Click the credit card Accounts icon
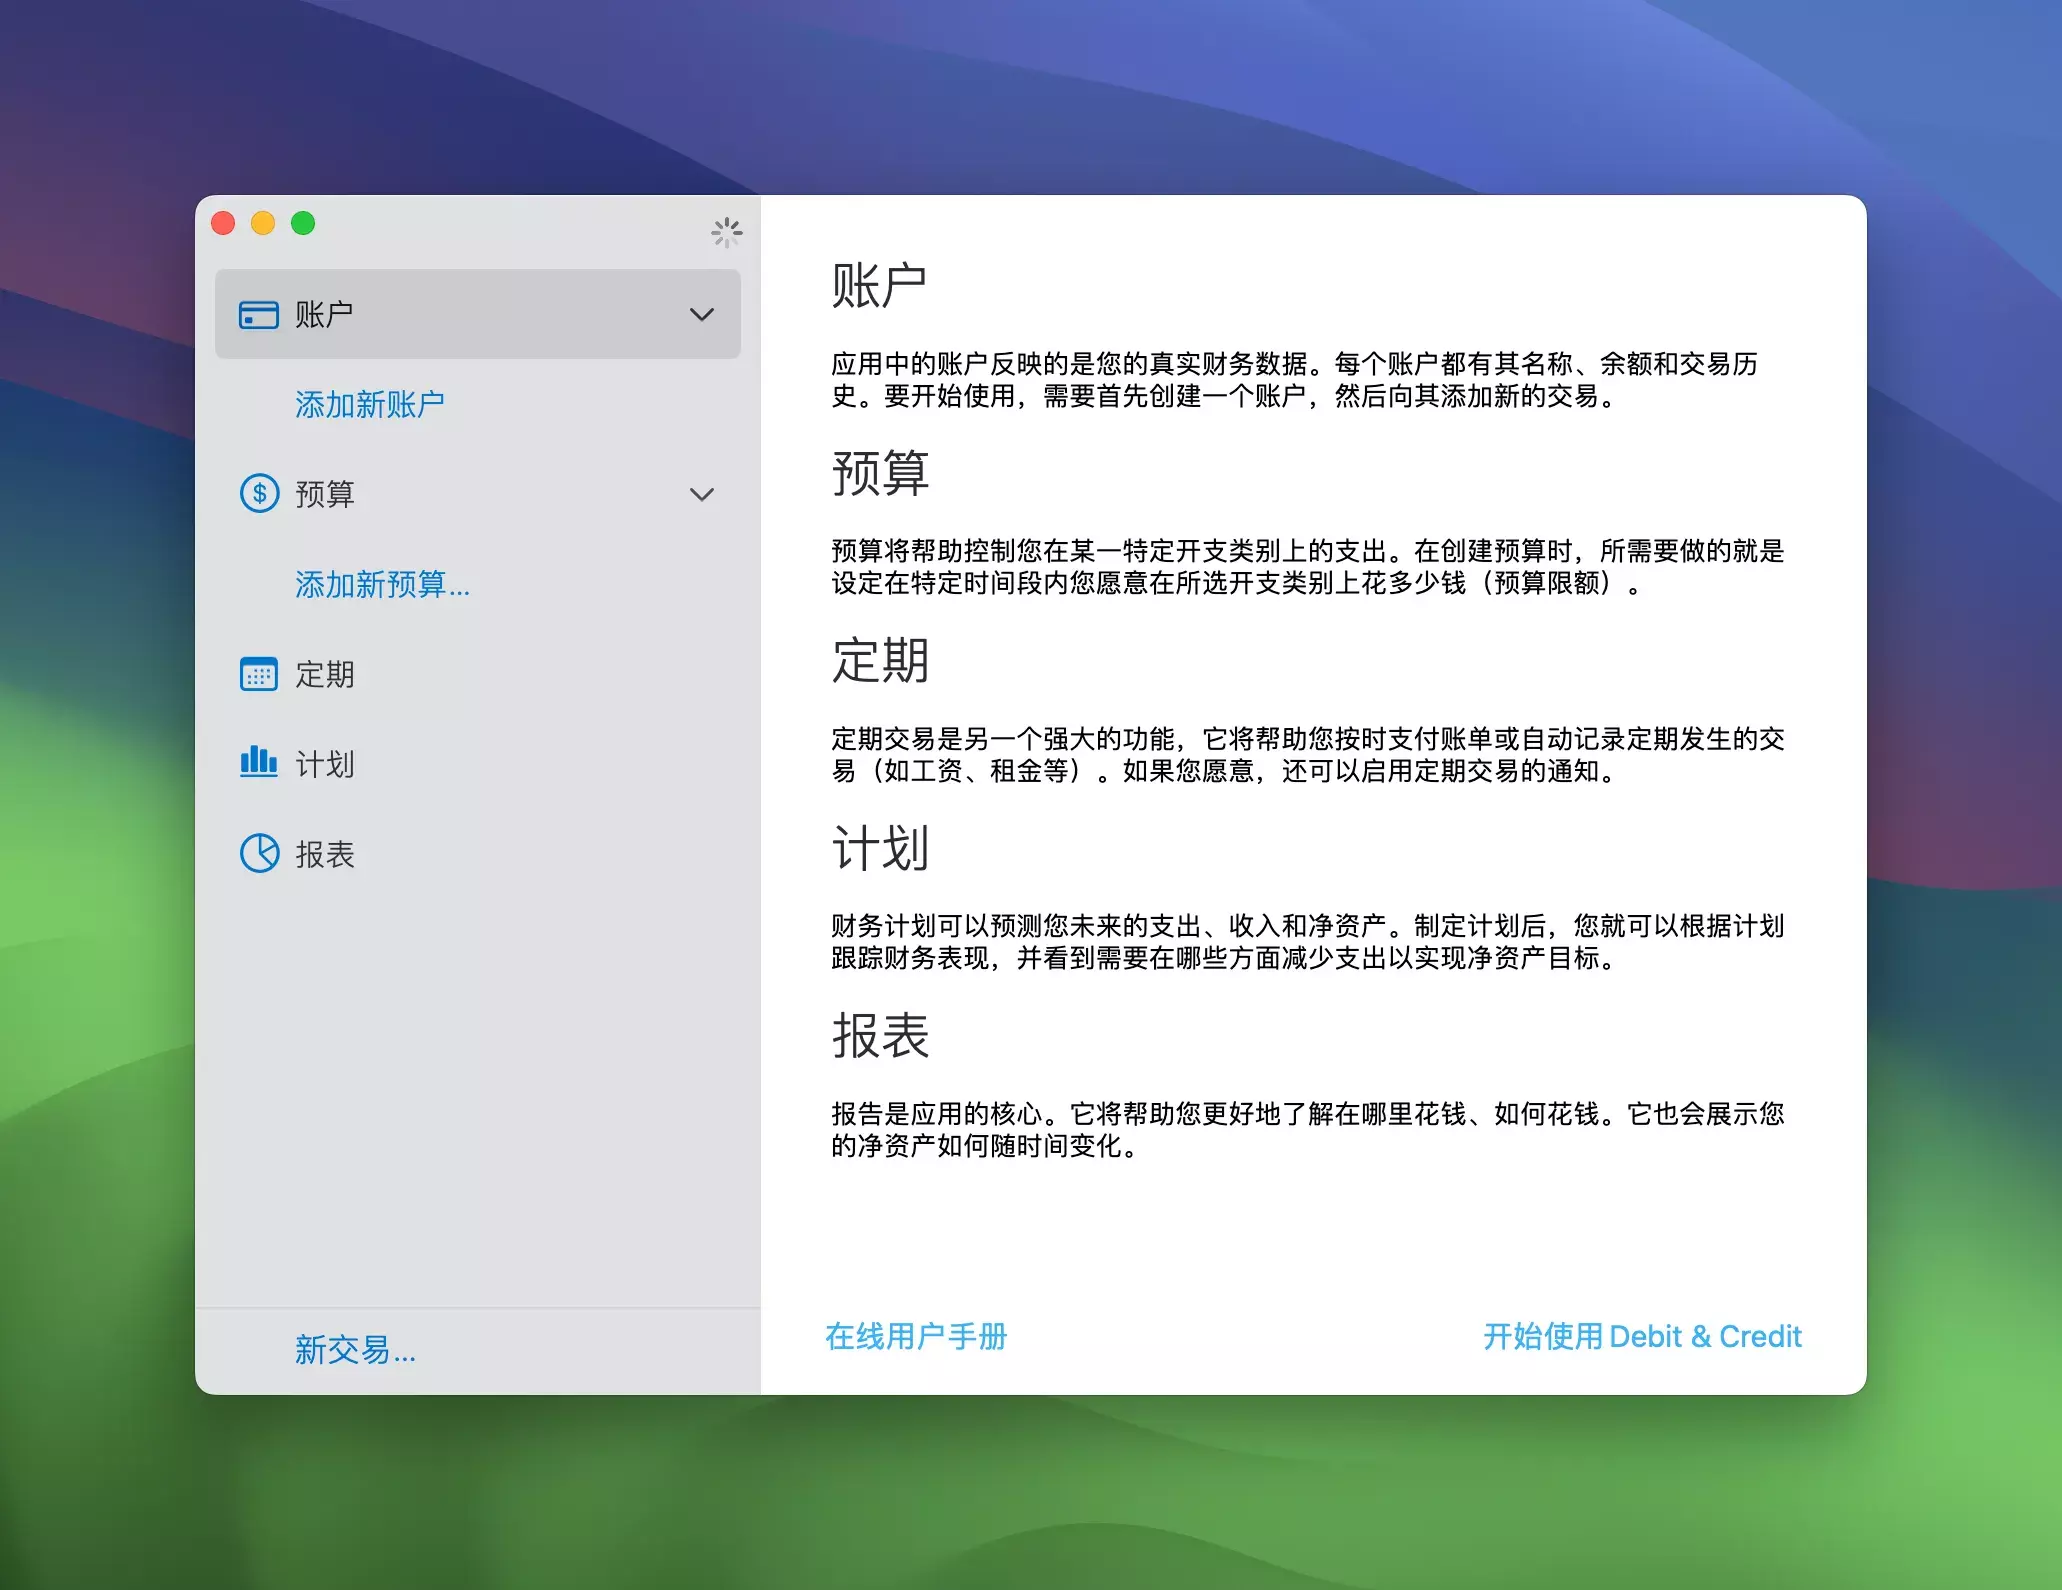Screen dimensions: 2062x1590 coord(259,315)
